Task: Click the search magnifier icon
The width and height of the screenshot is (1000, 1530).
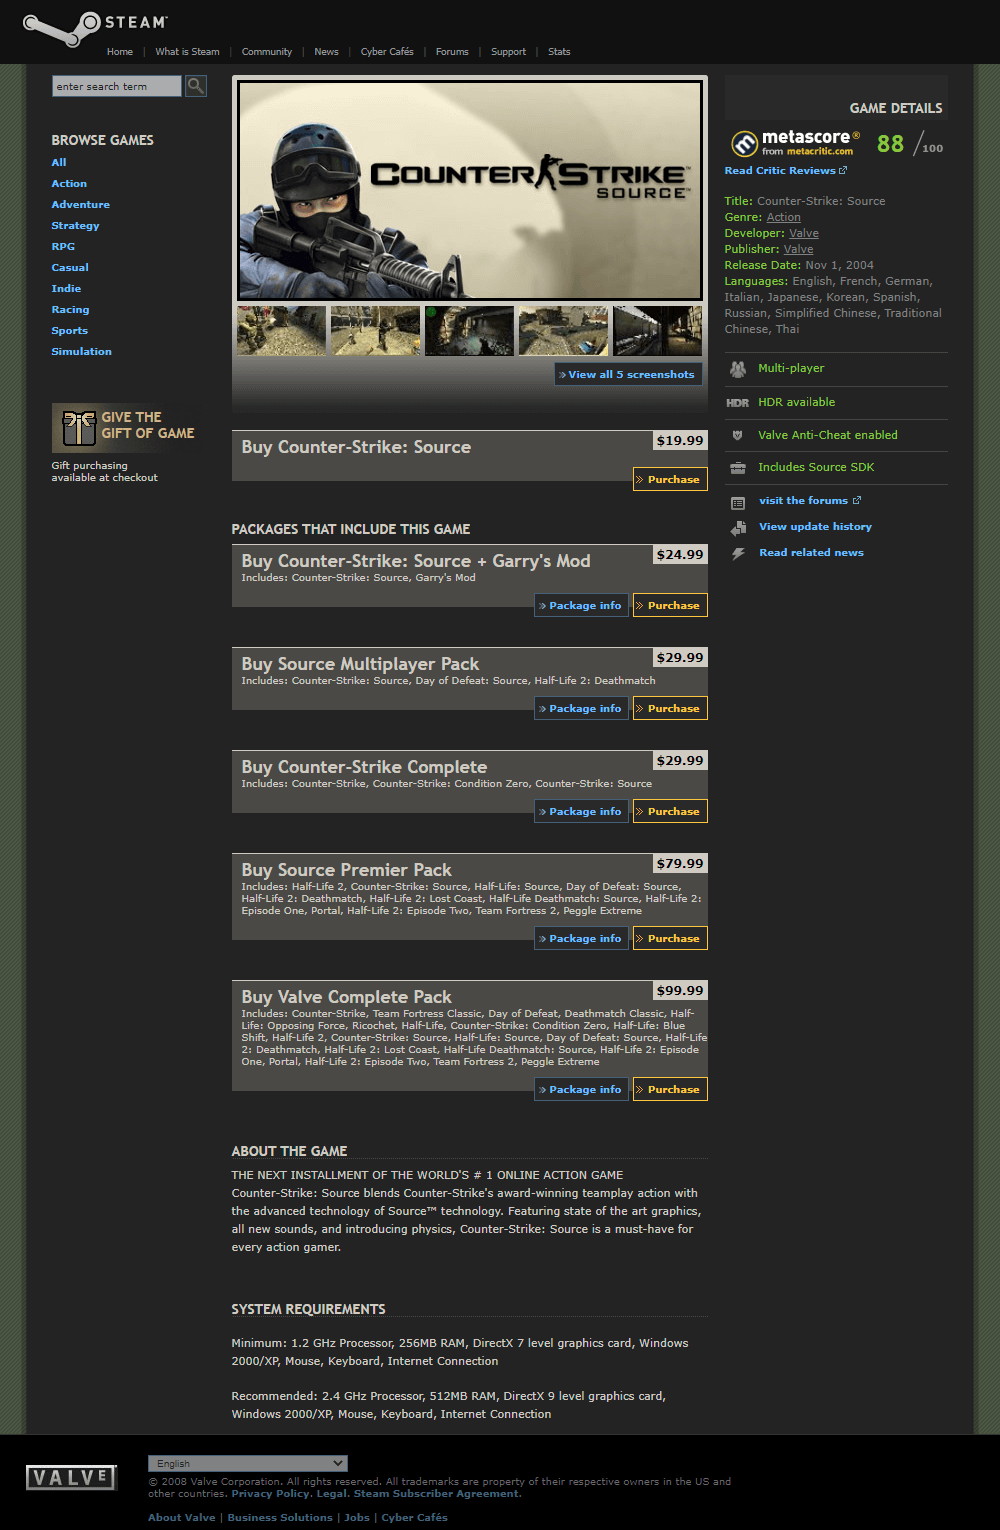Action: (x=196, y=86)
